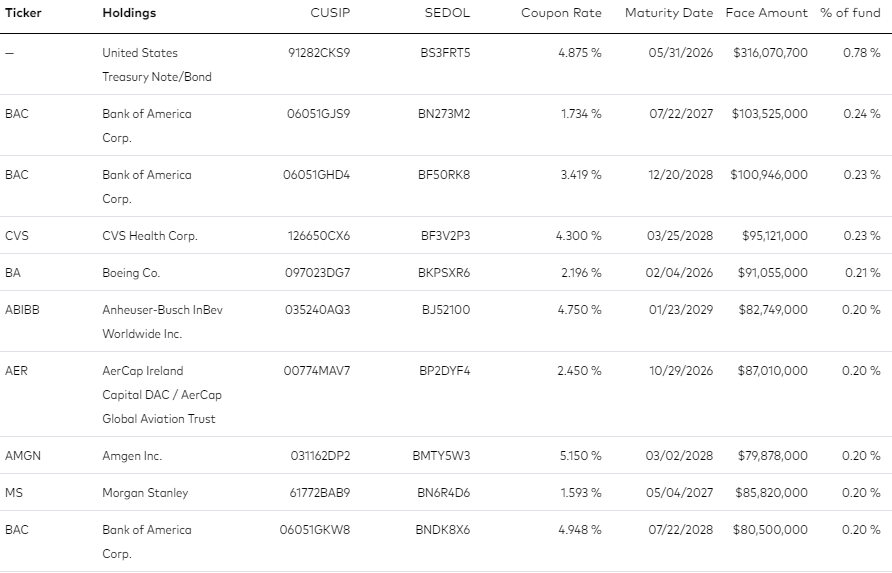Select United States Treasury Note/Bond holding
This screenshot has height=573, width=892.
157,65
